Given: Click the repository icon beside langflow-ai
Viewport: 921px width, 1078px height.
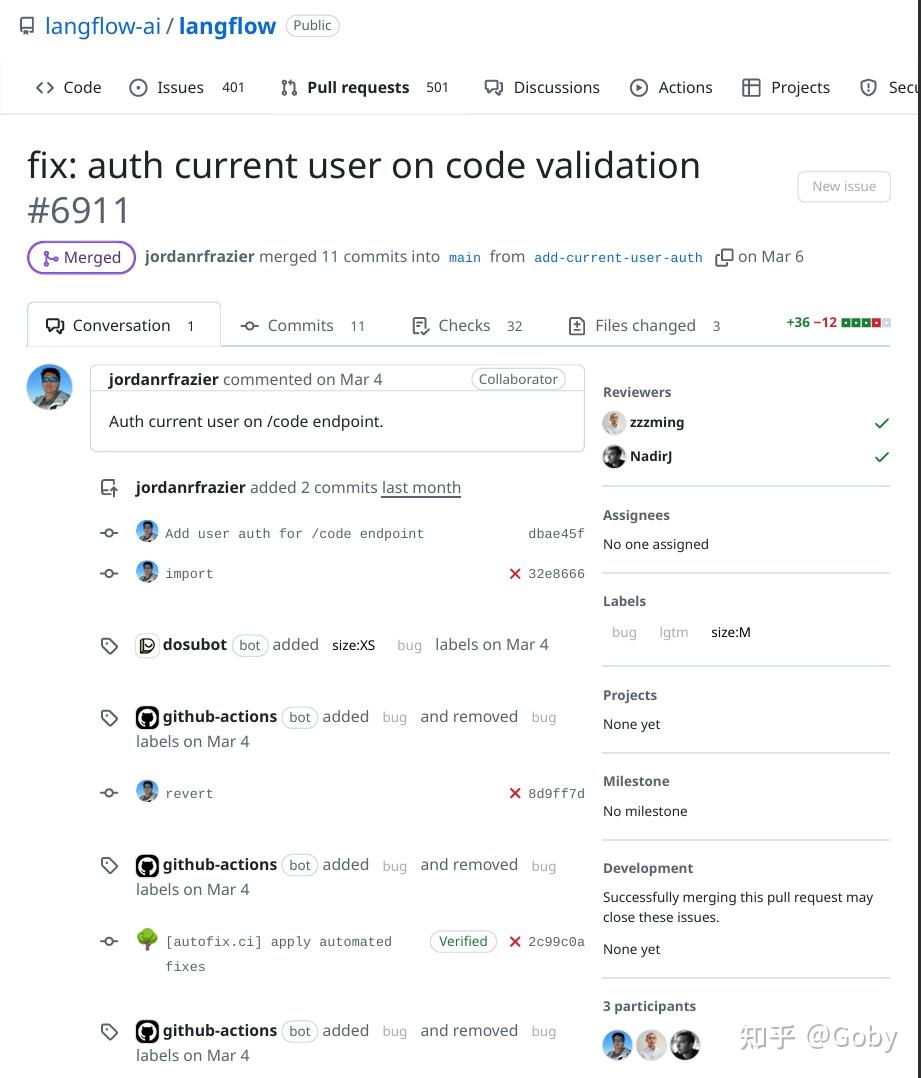Looking at the screenshot, I should pyautogui.click(x=27, y=26).
